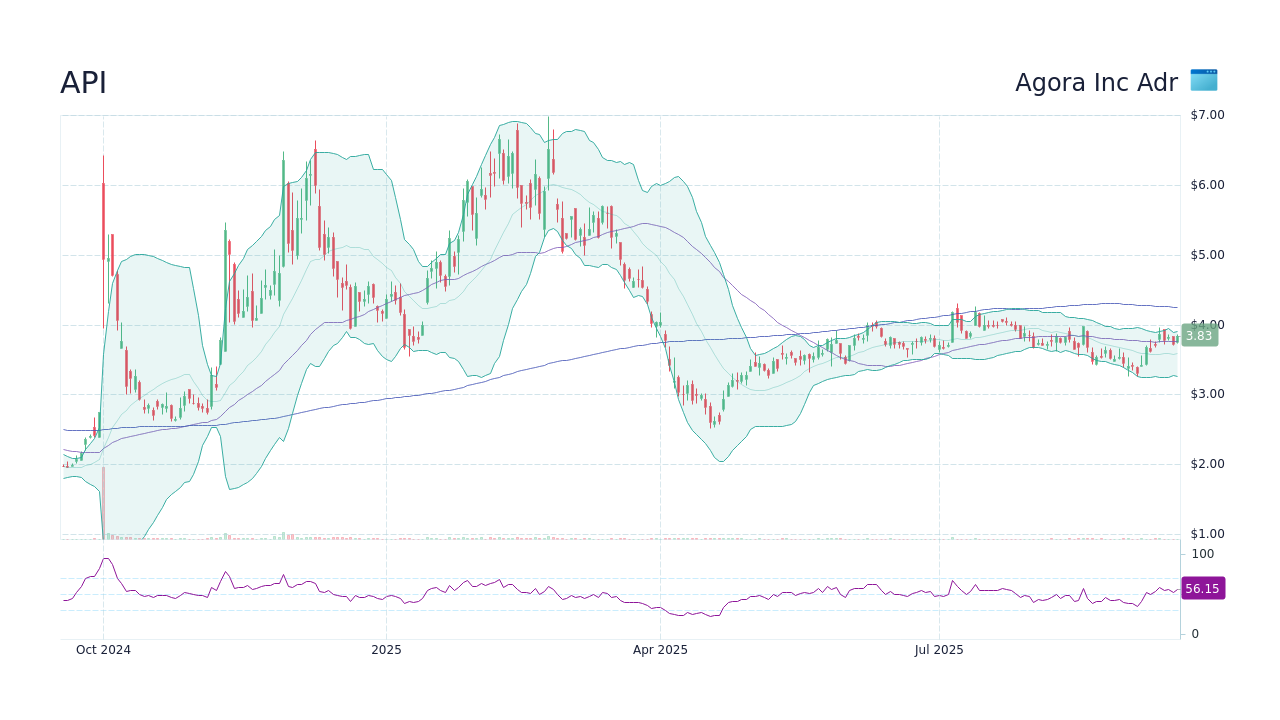Click the tall green candlestick near the chart peak
The height and width of the screenshot is (720, 1280).
(548, 160)
